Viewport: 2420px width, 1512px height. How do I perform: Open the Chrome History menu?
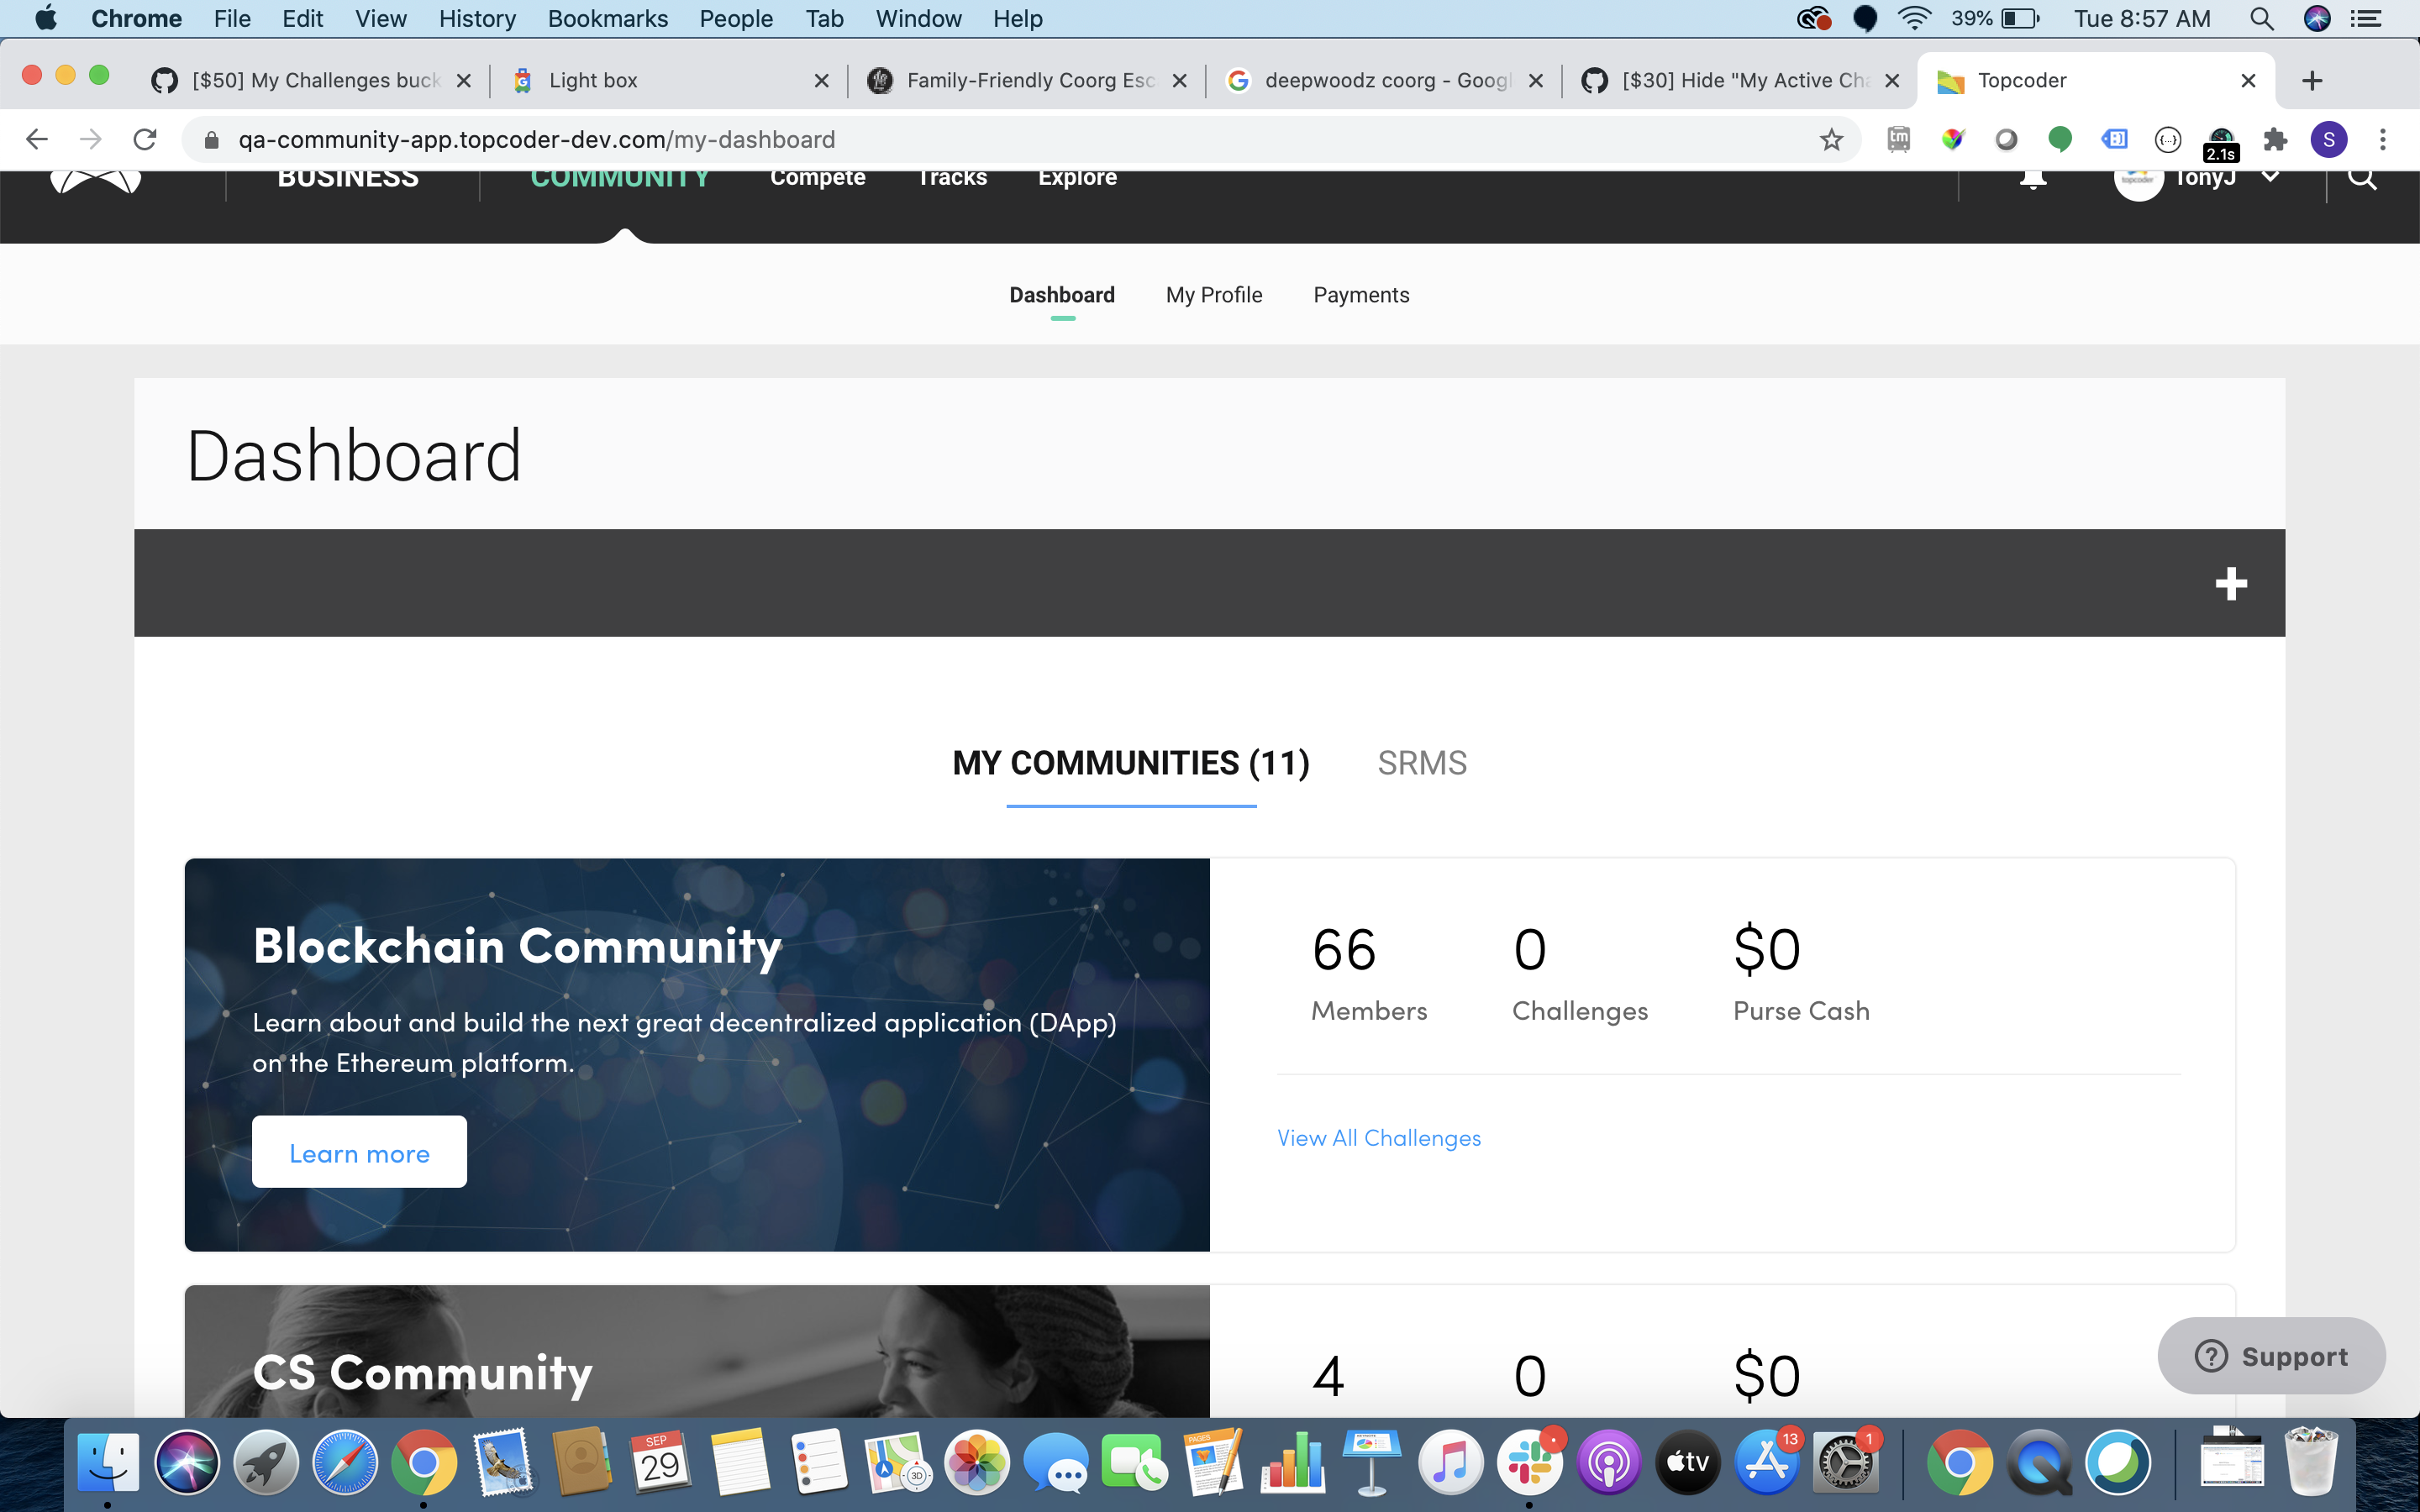[x=477, y=19]
